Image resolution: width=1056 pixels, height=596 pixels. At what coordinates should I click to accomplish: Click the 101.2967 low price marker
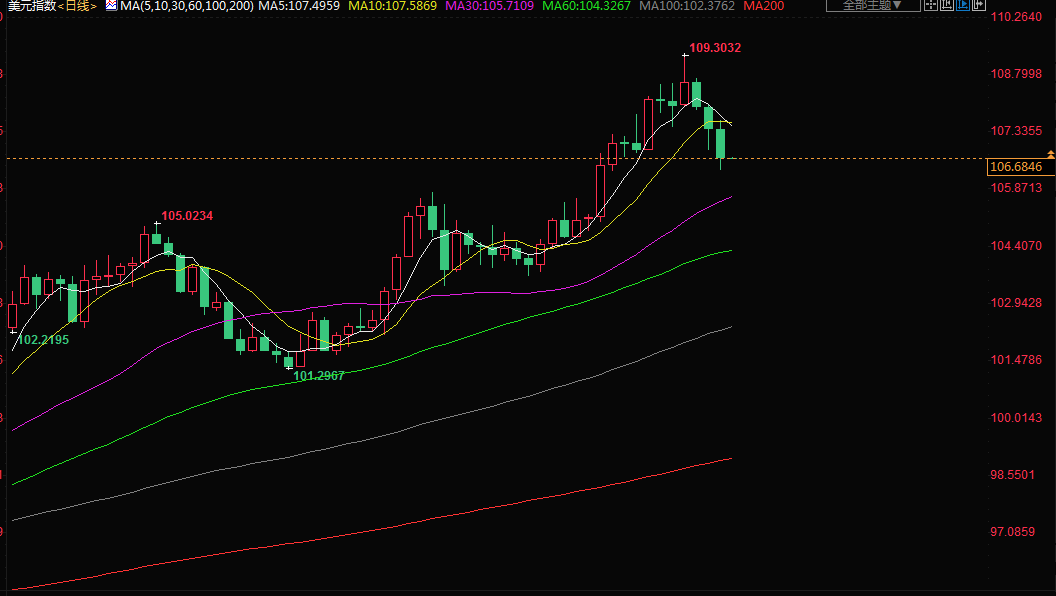pyautogui.click(x=318, y=376)
